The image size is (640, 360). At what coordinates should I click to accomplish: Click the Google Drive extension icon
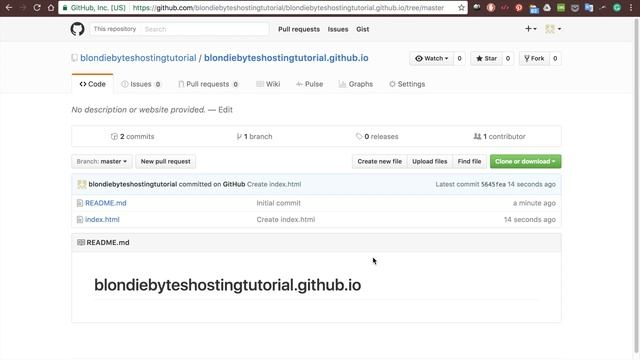tap(547, 8)
